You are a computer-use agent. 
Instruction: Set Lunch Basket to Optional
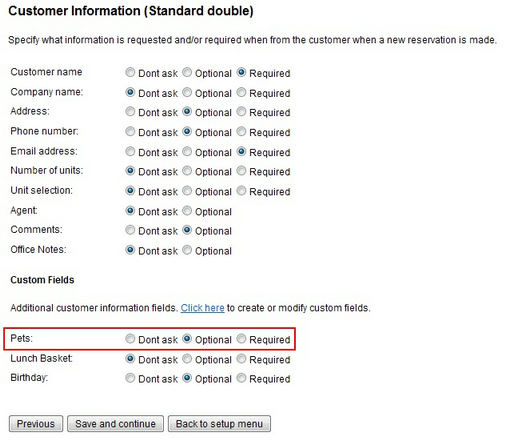pyautogui.click(x=187, y=359)
